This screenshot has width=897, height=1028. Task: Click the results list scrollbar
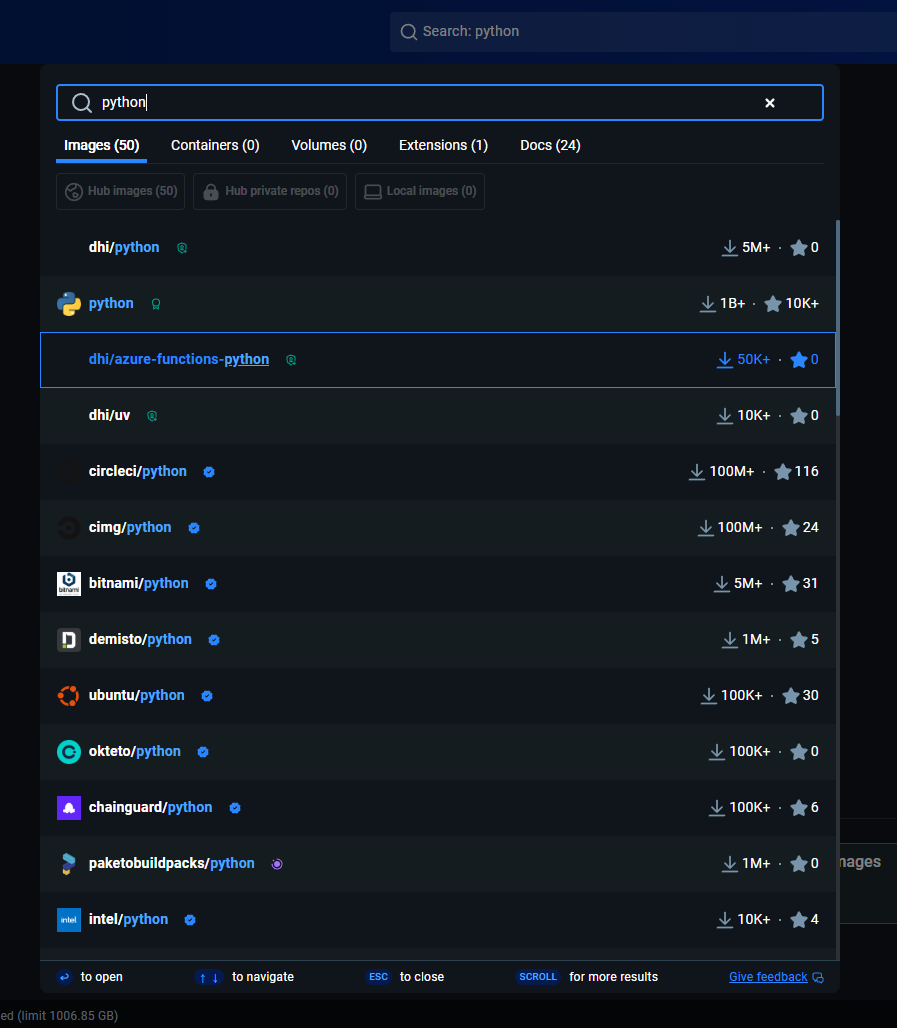point(838,318)
